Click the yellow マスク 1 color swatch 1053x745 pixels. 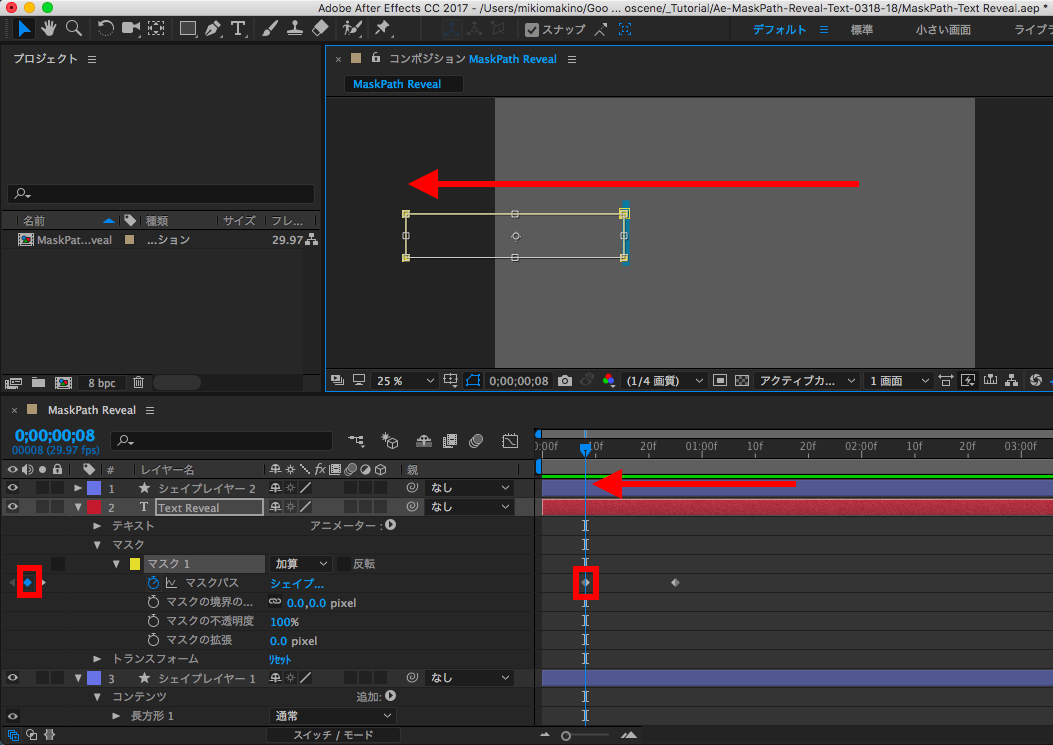tap(135, 564)
